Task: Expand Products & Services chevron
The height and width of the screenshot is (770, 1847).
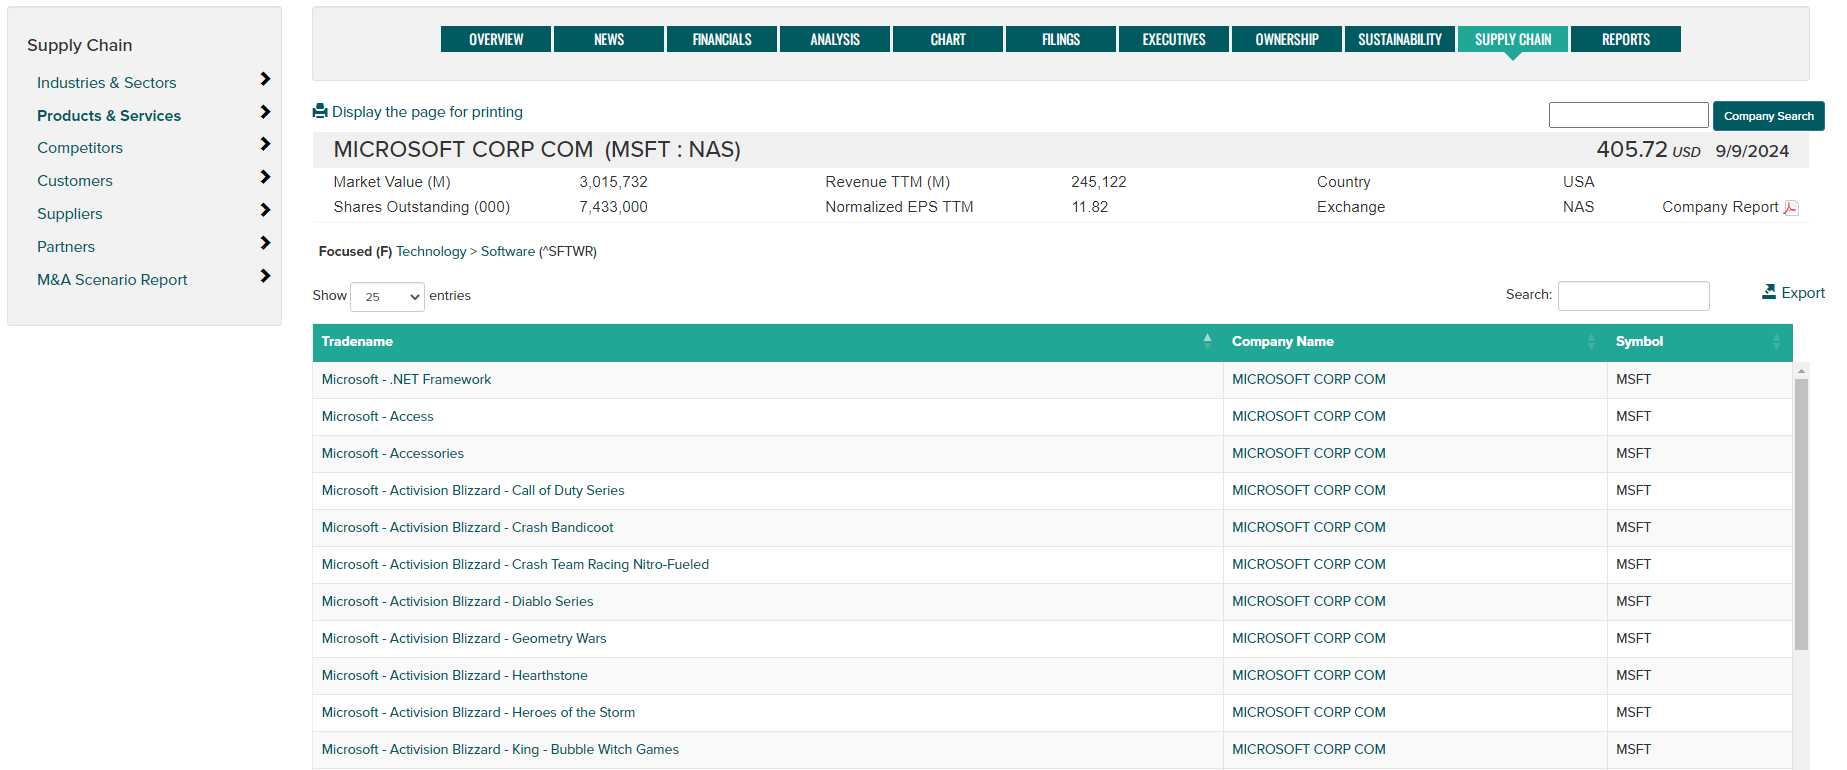Action: pos(265,112)
